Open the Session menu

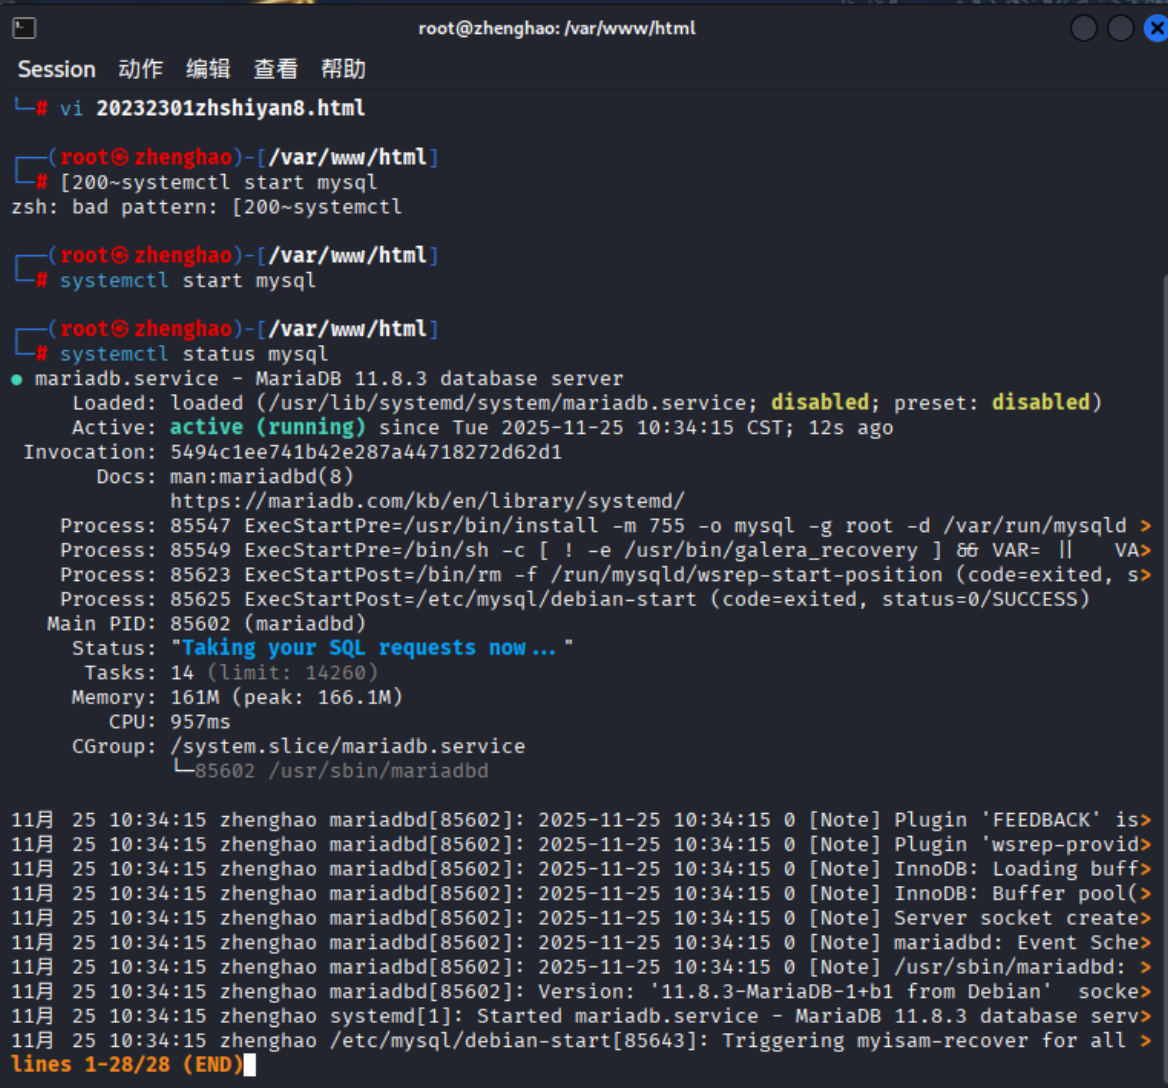coord(57,69)
